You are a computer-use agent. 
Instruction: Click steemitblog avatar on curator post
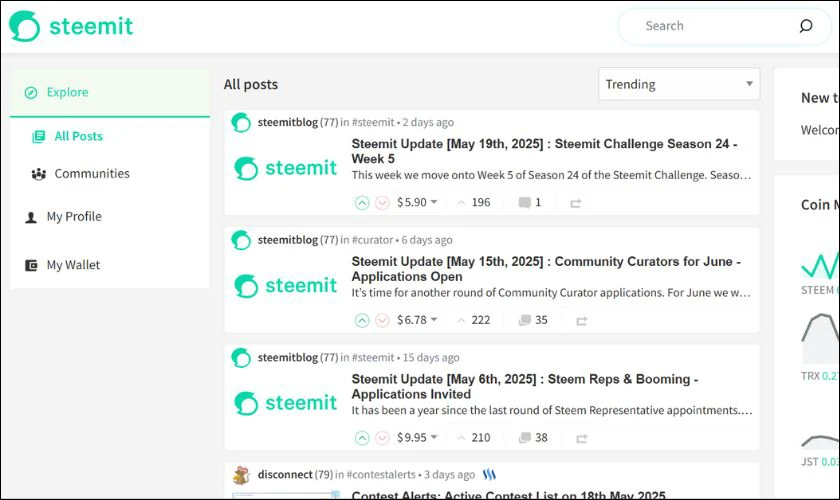[x=241, y=240]
